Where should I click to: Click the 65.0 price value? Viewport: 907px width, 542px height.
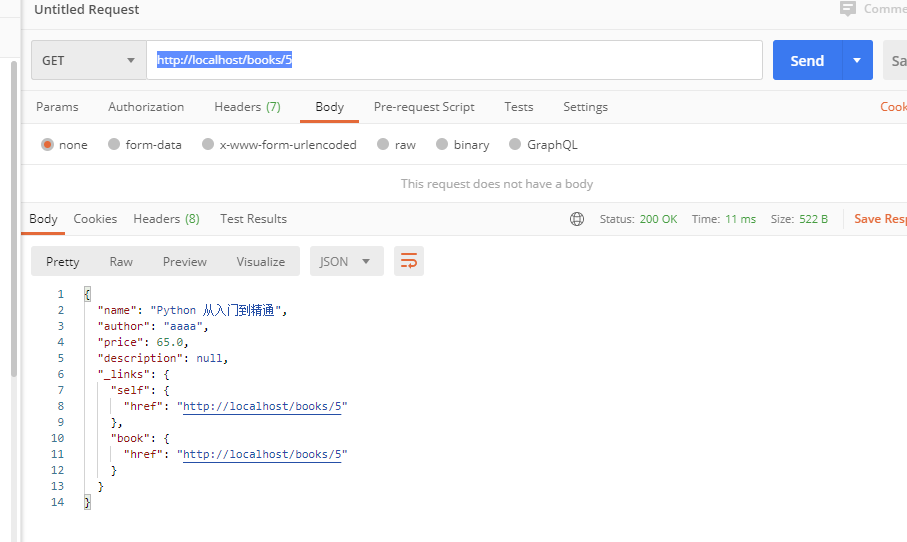(169, 342)
